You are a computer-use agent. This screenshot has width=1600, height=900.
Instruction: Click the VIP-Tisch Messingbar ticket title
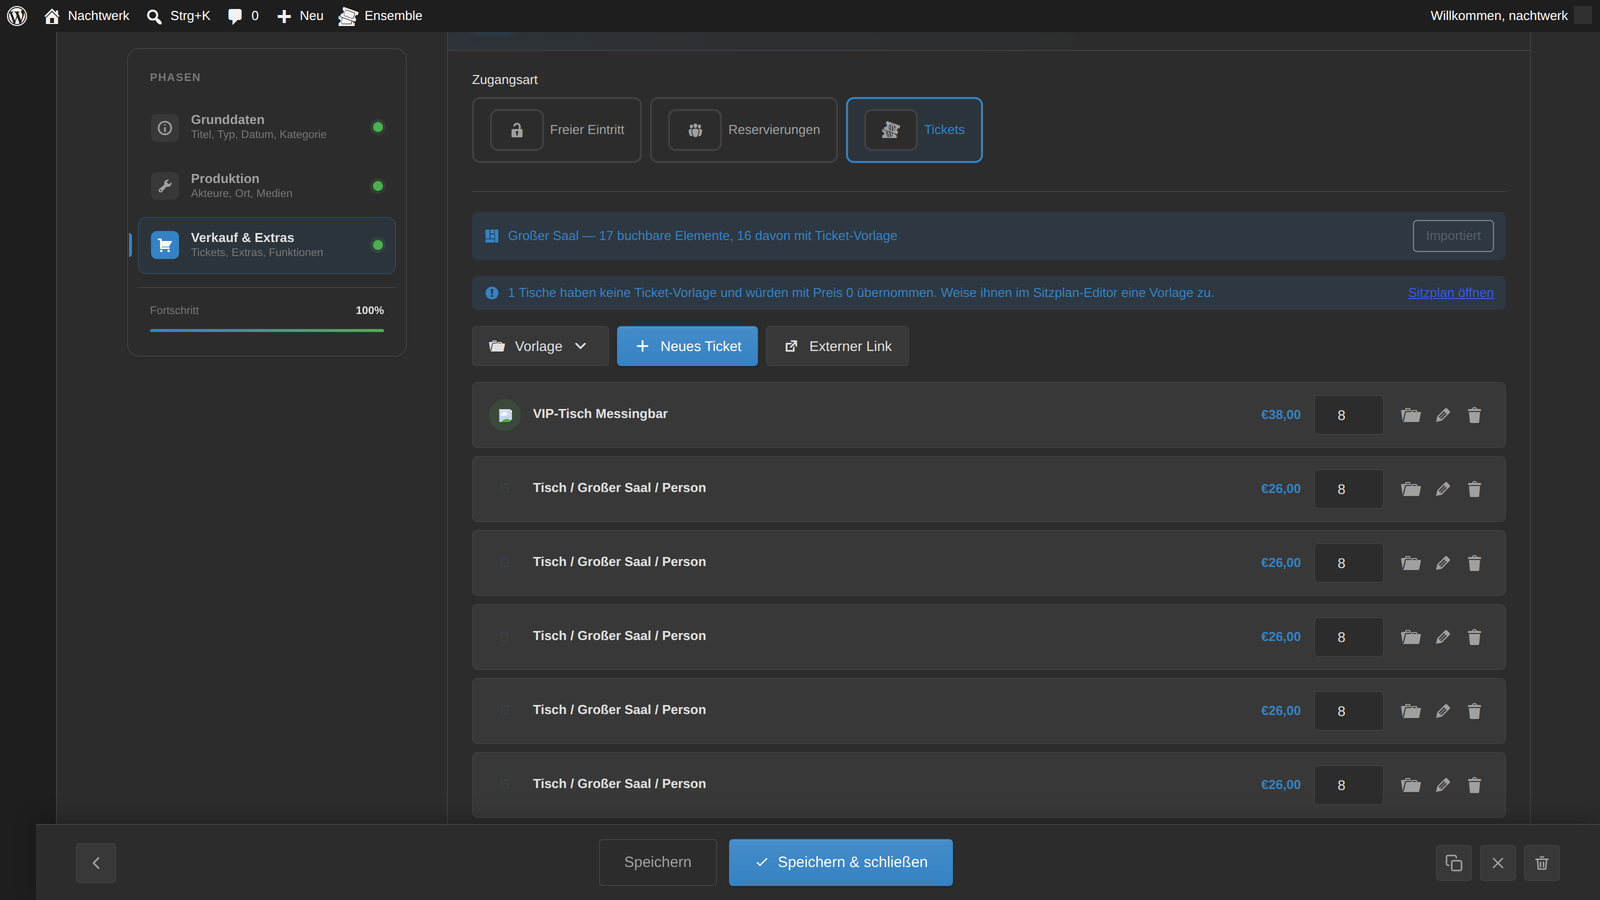[x=600, y=414]
